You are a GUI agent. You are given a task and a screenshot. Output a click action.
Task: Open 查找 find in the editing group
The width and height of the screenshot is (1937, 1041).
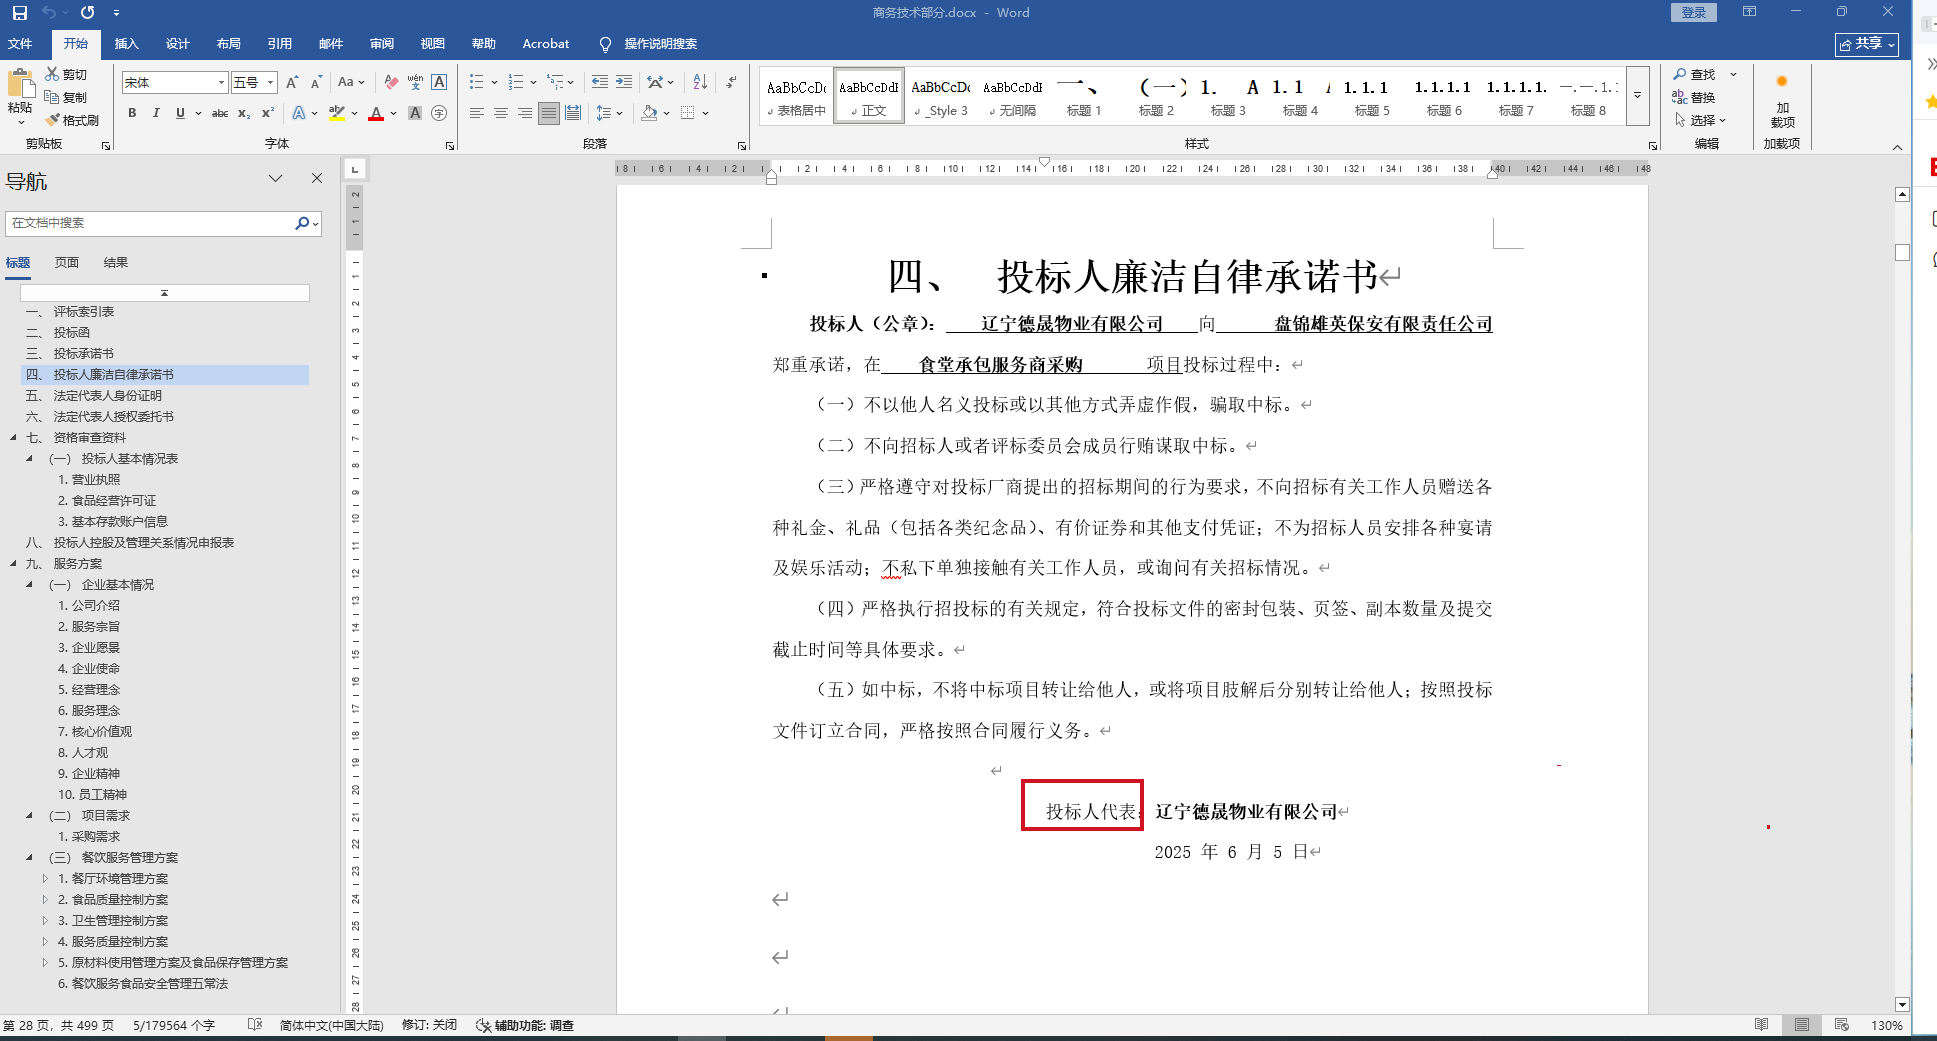point(1695,74)
